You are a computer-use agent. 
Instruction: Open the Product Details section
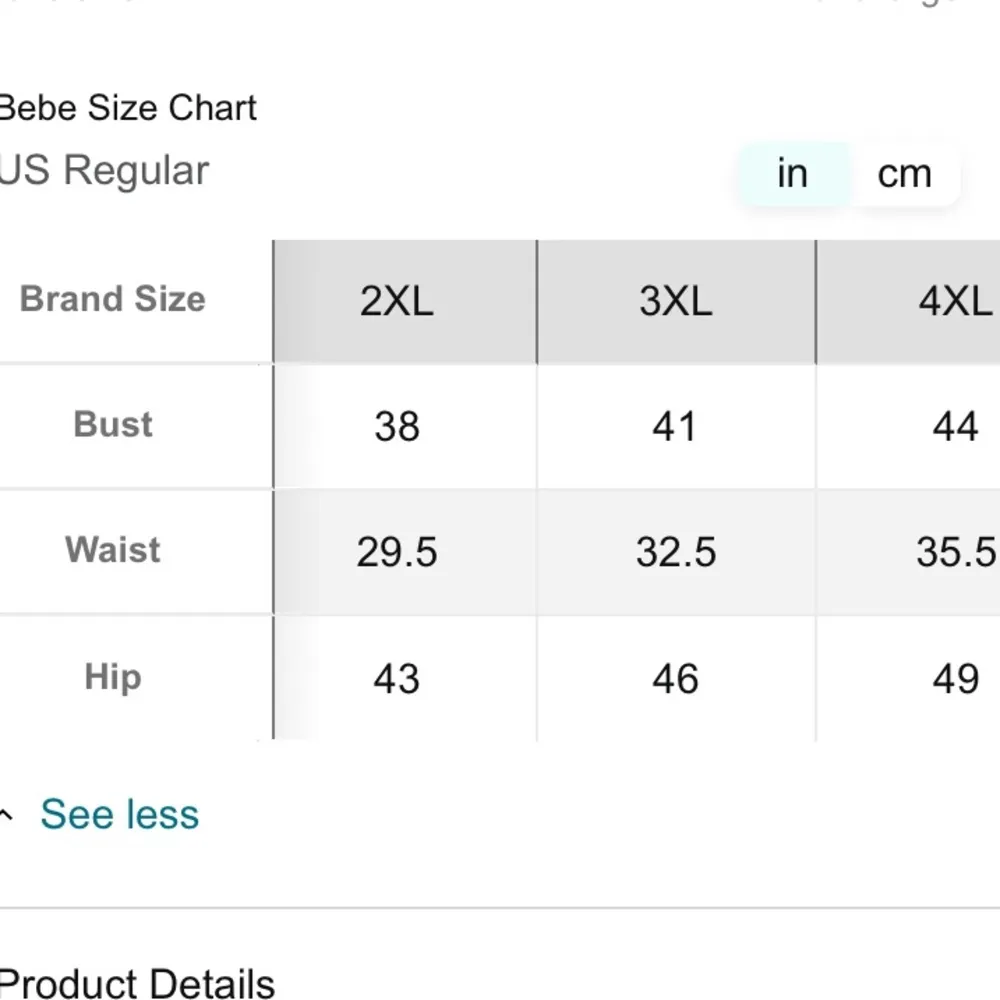pos(137,984)
